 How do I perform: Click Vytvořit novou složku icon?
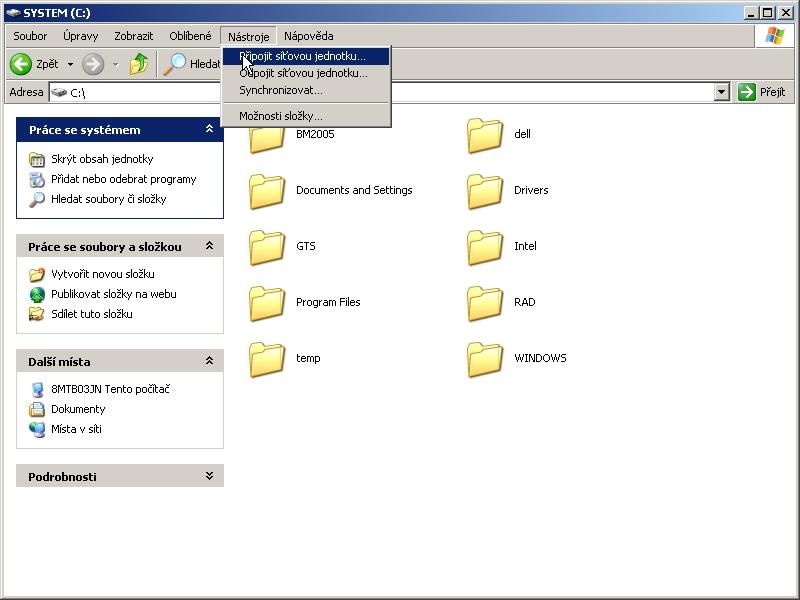pyautogui.click(x=37, y=274)
